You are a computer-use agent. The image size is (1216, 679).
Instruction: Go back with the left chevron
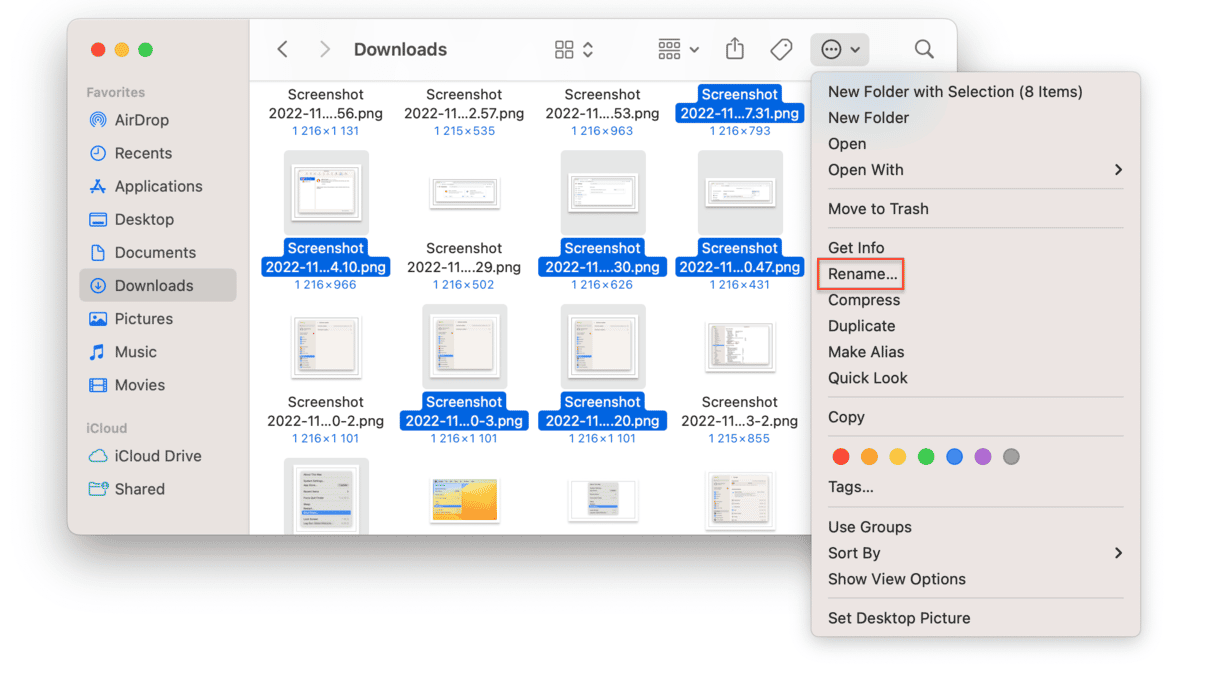pos(283,49)
